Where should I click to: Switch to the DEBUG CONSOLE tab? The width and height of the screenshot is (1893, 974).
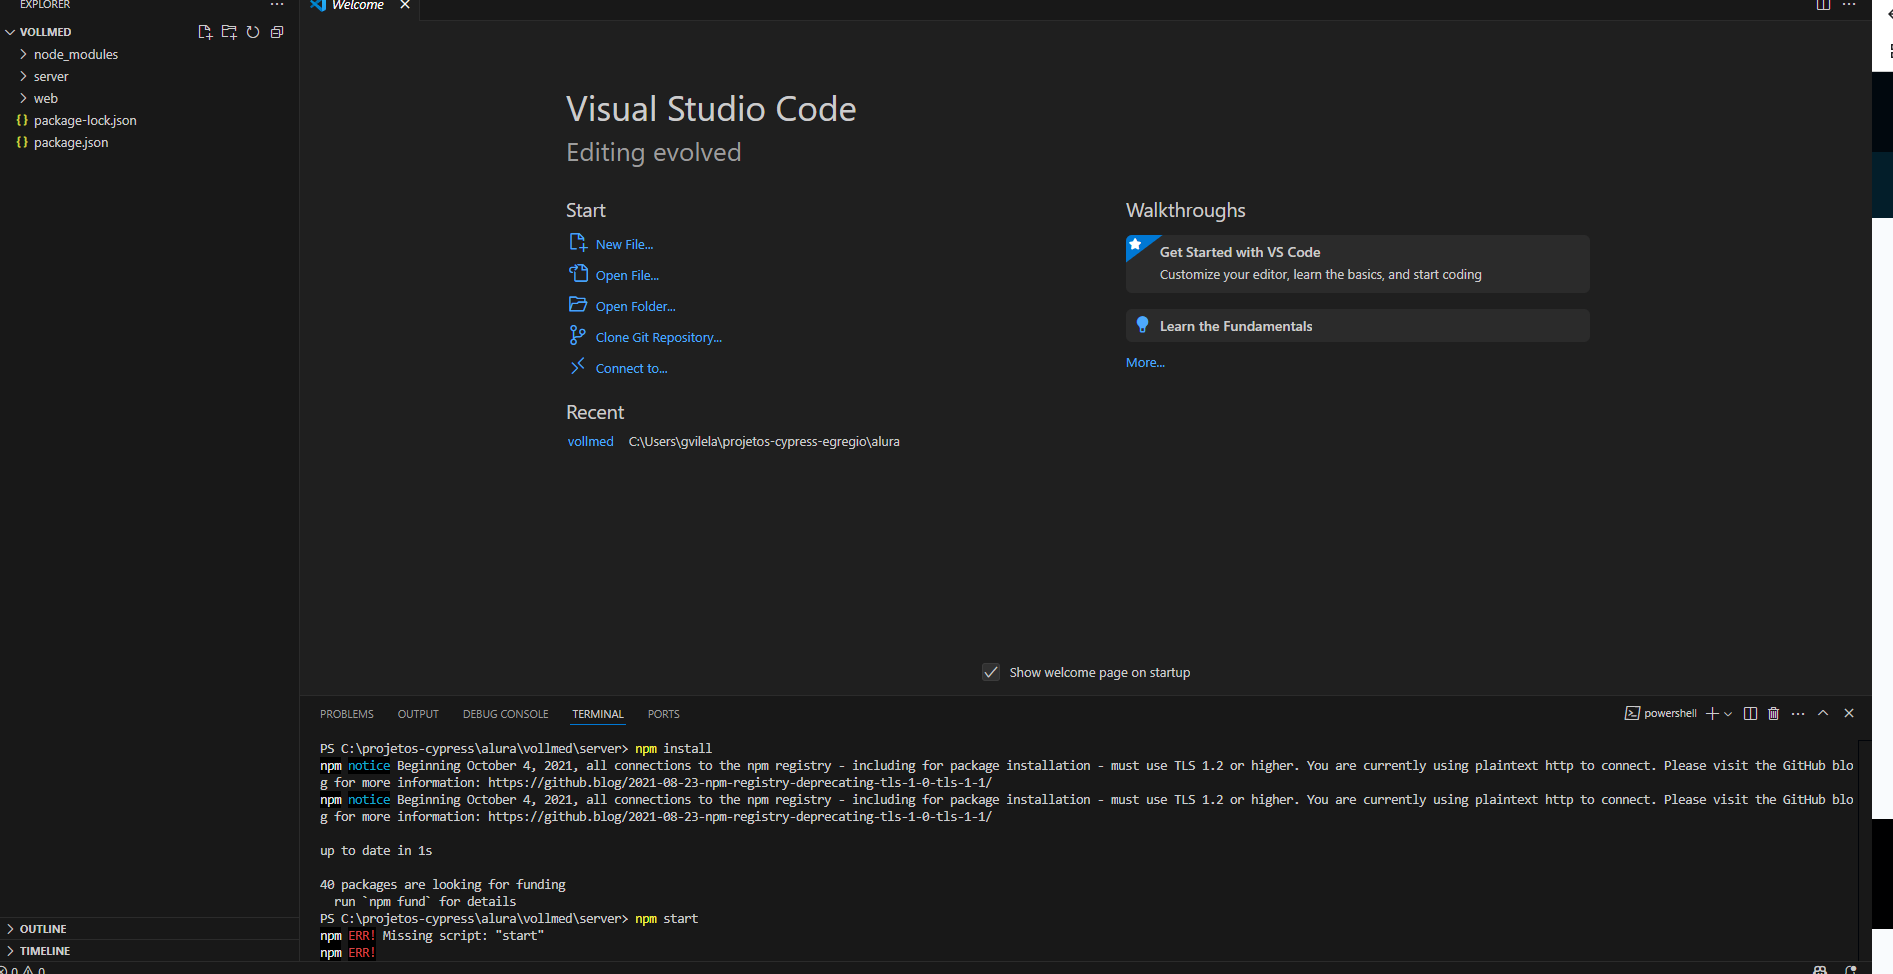tap(505, 714)
